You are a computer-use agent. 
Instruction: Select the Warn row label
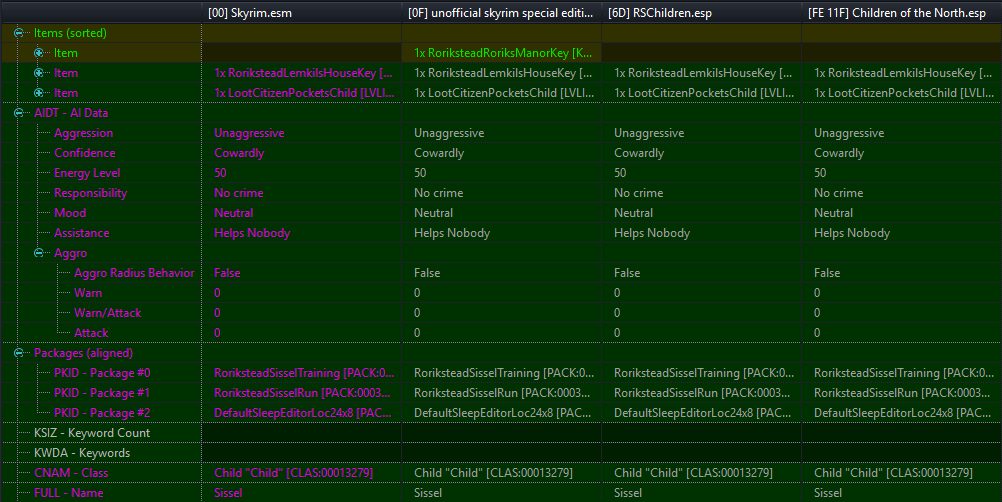pyautogui.click(x=88, y=293)
